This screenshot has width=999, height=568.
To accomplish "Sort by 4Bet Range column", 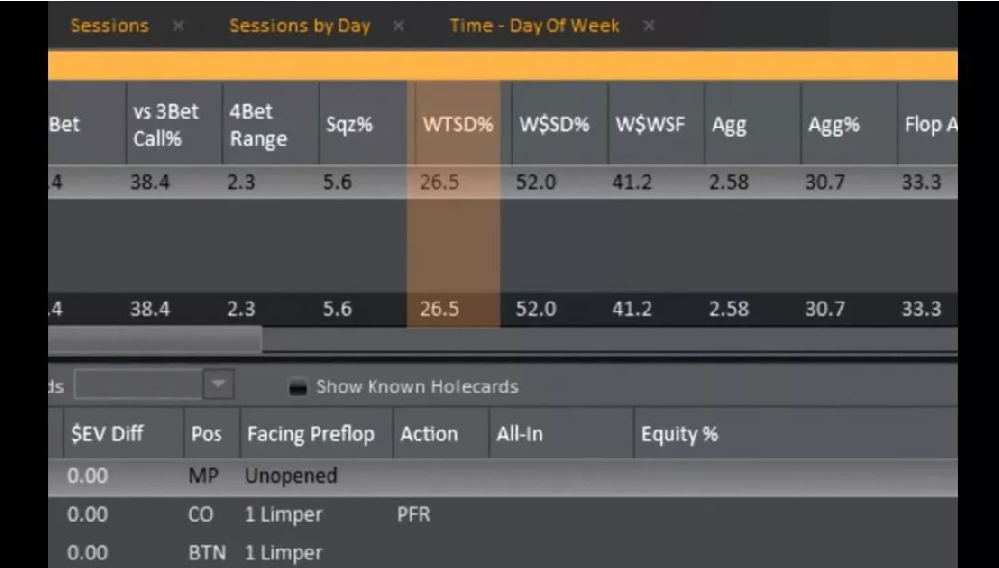I will click(258, 125).
